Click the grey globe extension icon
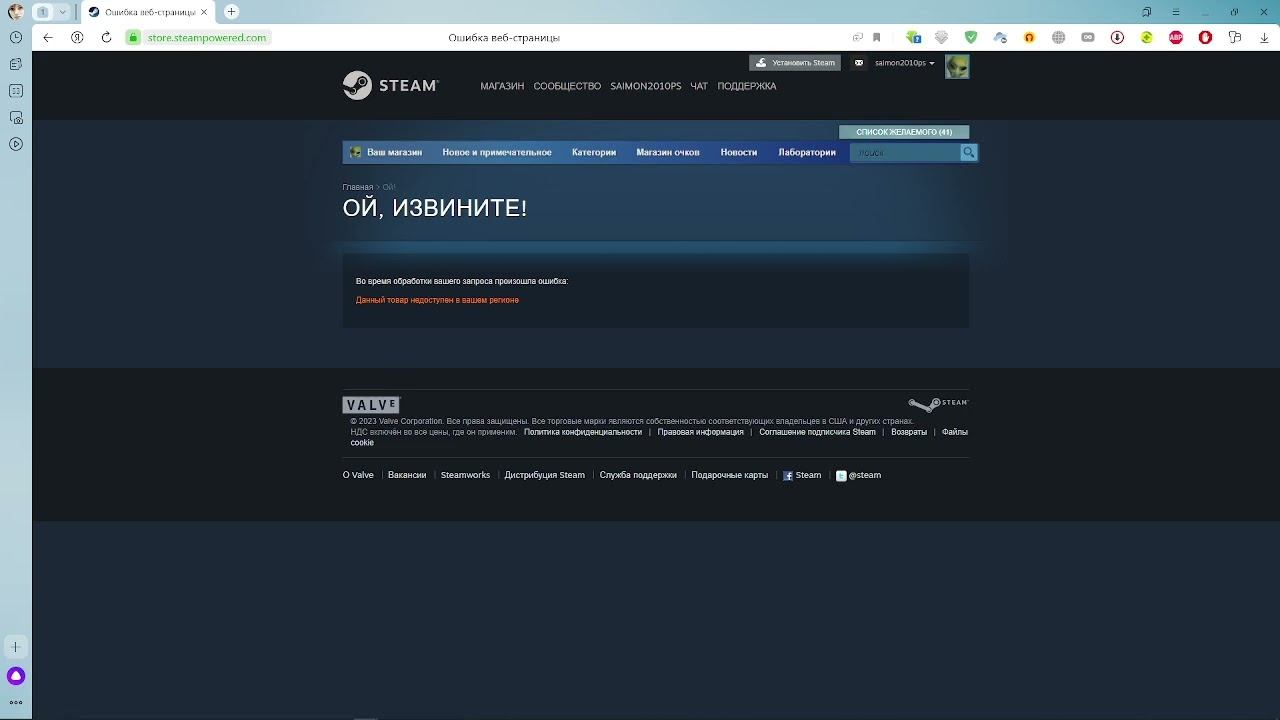 tap(1058, 37)
